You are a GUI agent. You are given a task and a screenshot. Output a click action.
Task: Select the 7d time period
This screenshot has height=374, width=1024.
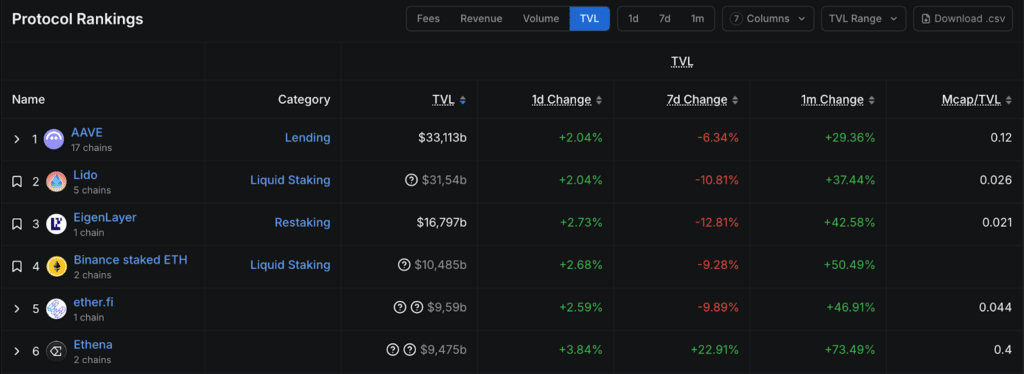tap(665, 19)
